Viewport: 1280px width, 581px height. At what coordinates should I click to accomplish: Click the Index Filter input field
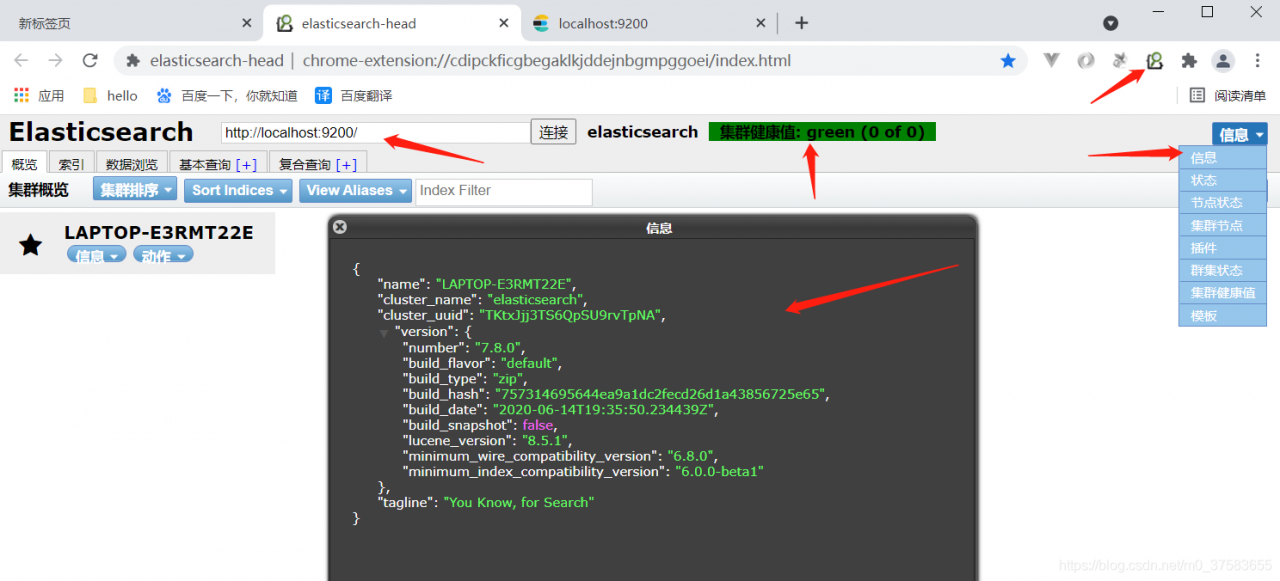(503, 191)
